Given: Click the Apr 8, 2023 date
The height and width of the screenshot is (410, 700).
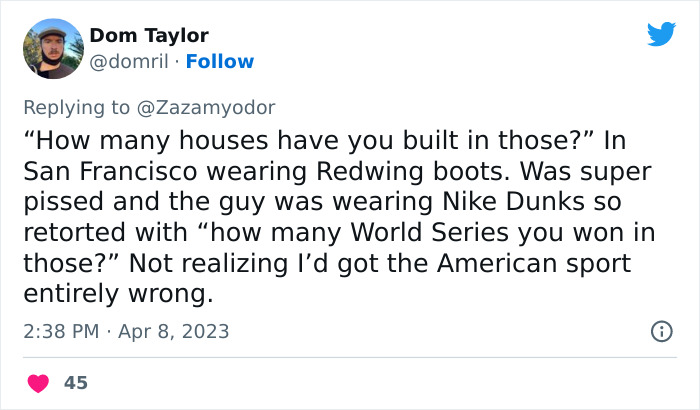Looking at the screenshot, I should tap(174, 331).
